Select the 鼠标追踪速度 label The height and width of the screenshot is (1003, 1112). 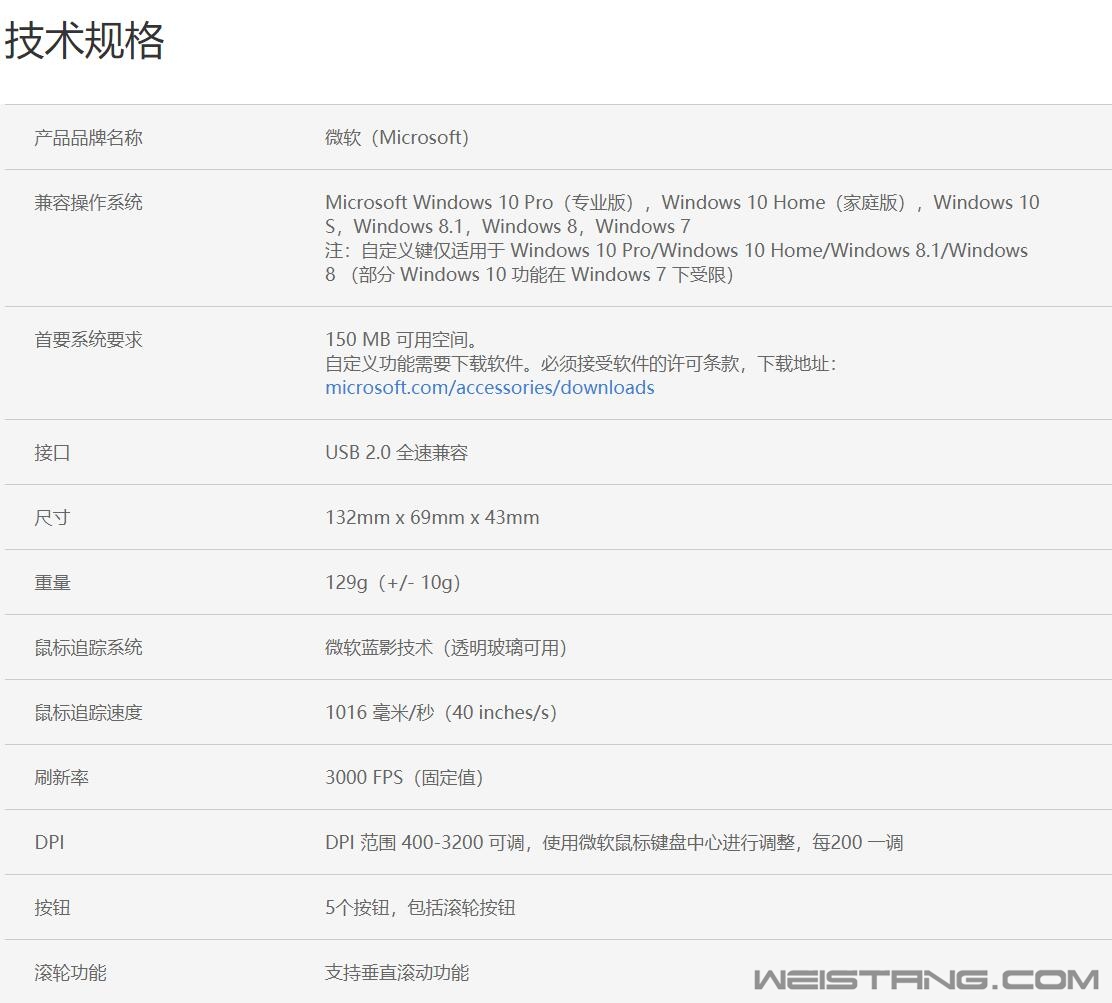(x=89, y=713)
